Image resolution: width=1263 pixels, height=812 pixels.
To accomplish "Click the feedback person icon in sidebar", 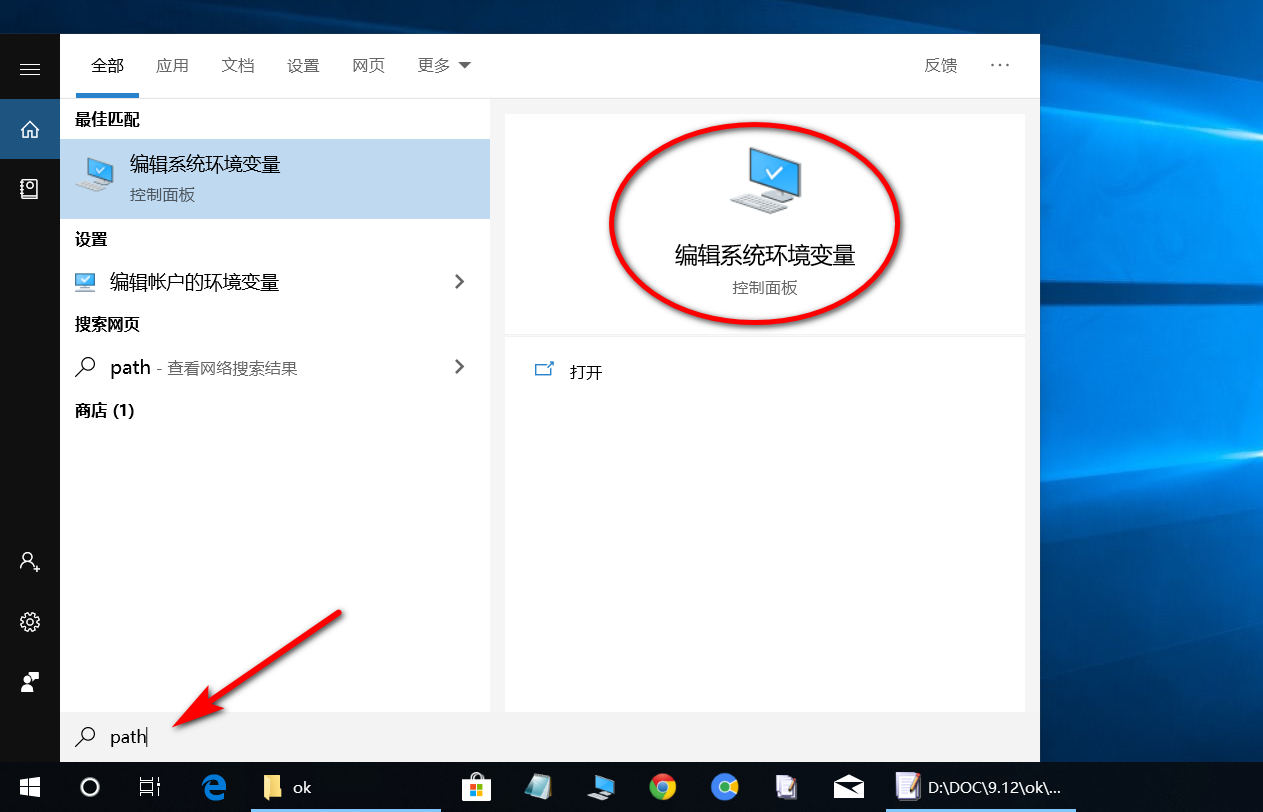I will point(30,682).
